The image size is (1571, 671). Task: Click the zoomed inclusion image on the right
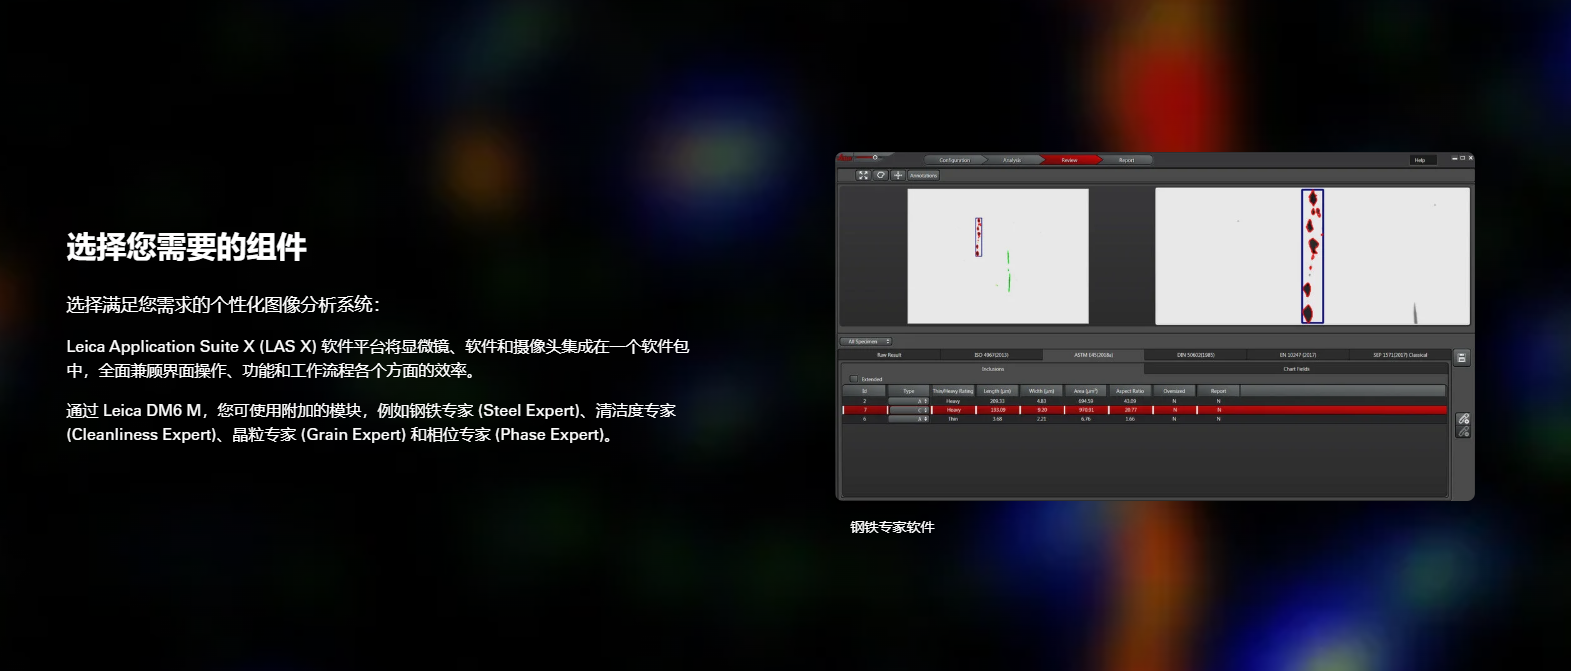[x=1312, y=256]
